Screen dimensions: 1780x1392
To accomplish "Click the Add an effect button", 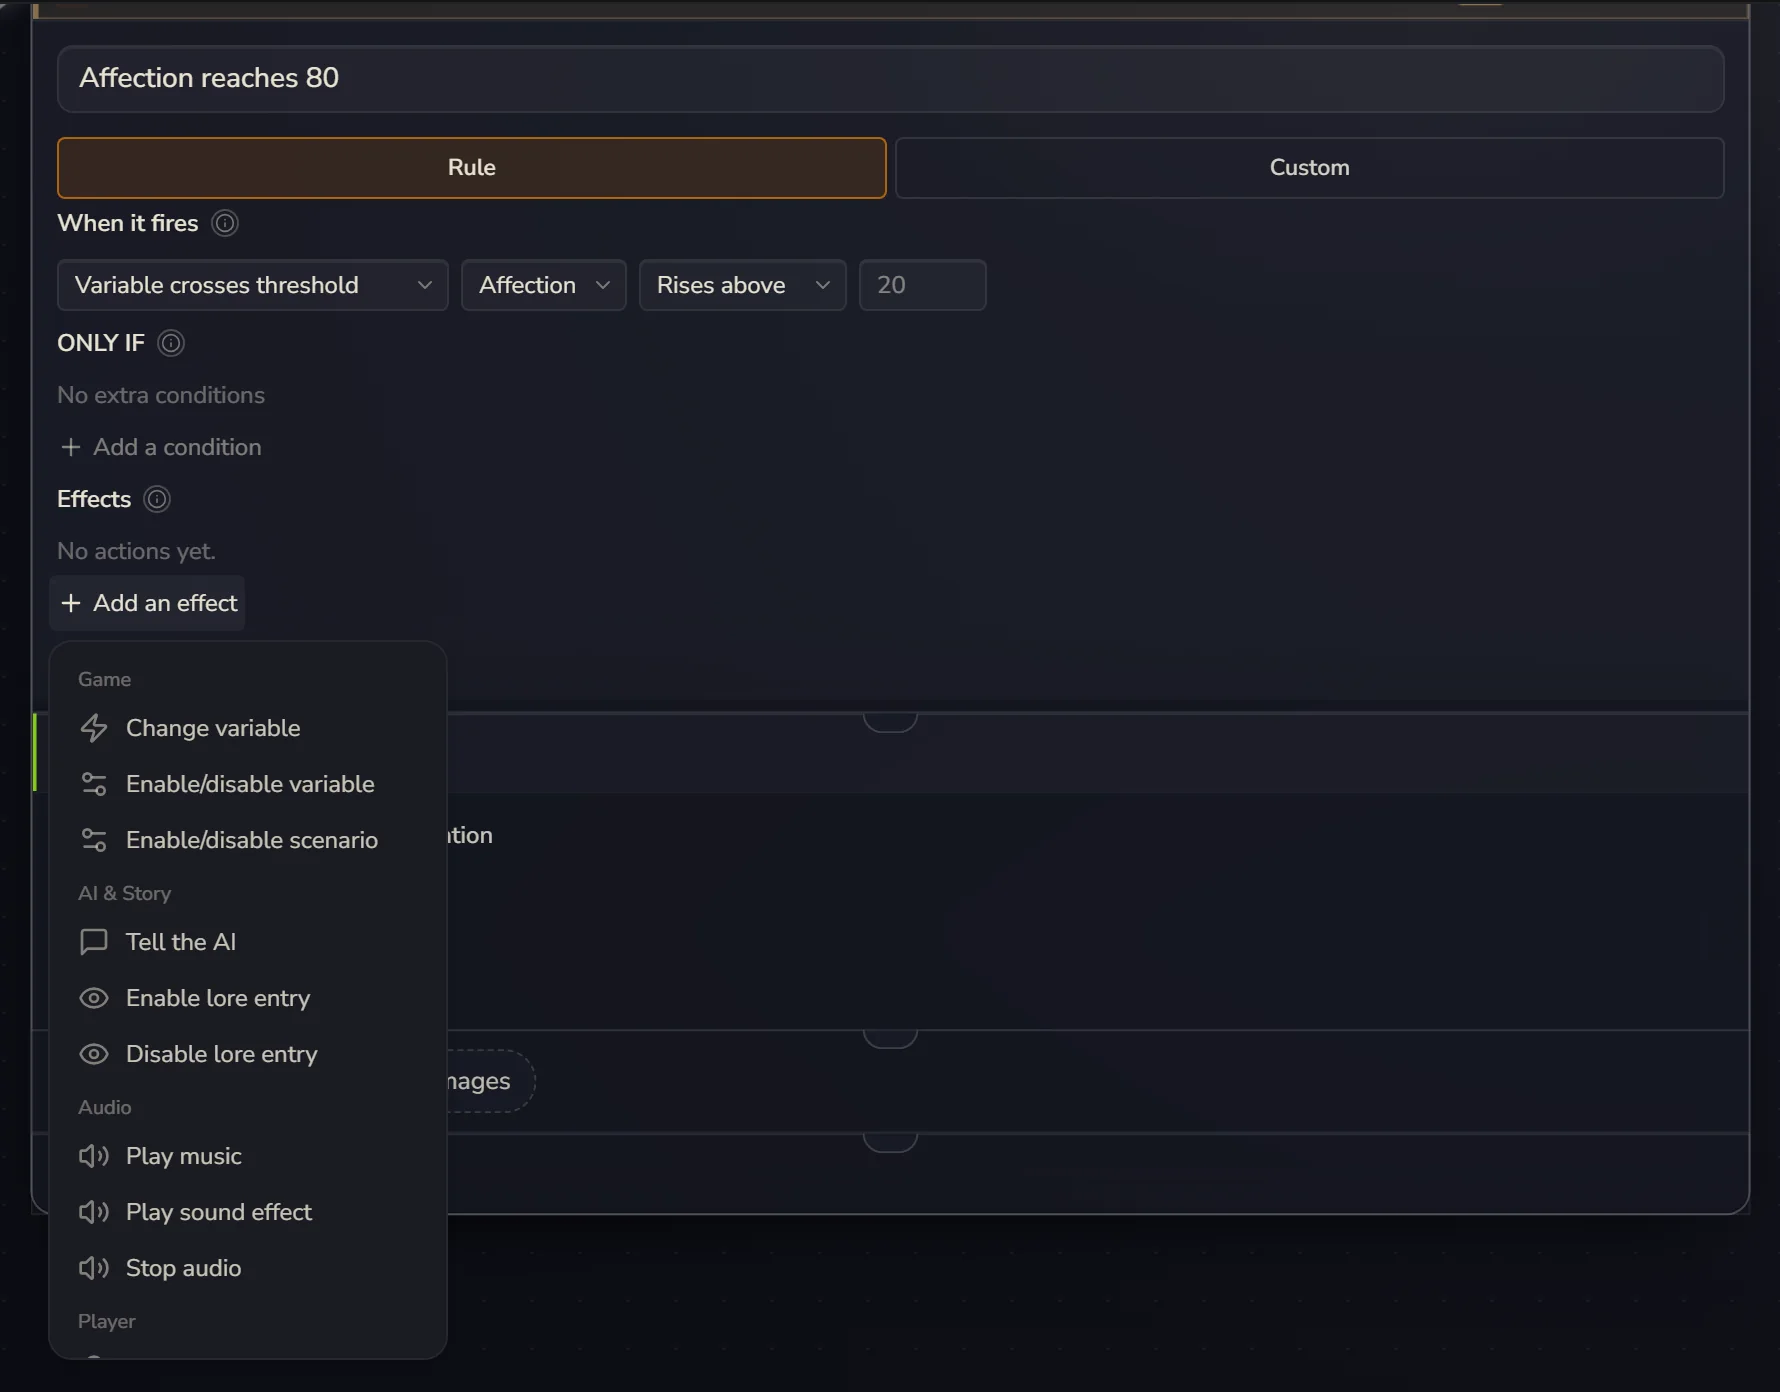I will click(x=148, y=603).
